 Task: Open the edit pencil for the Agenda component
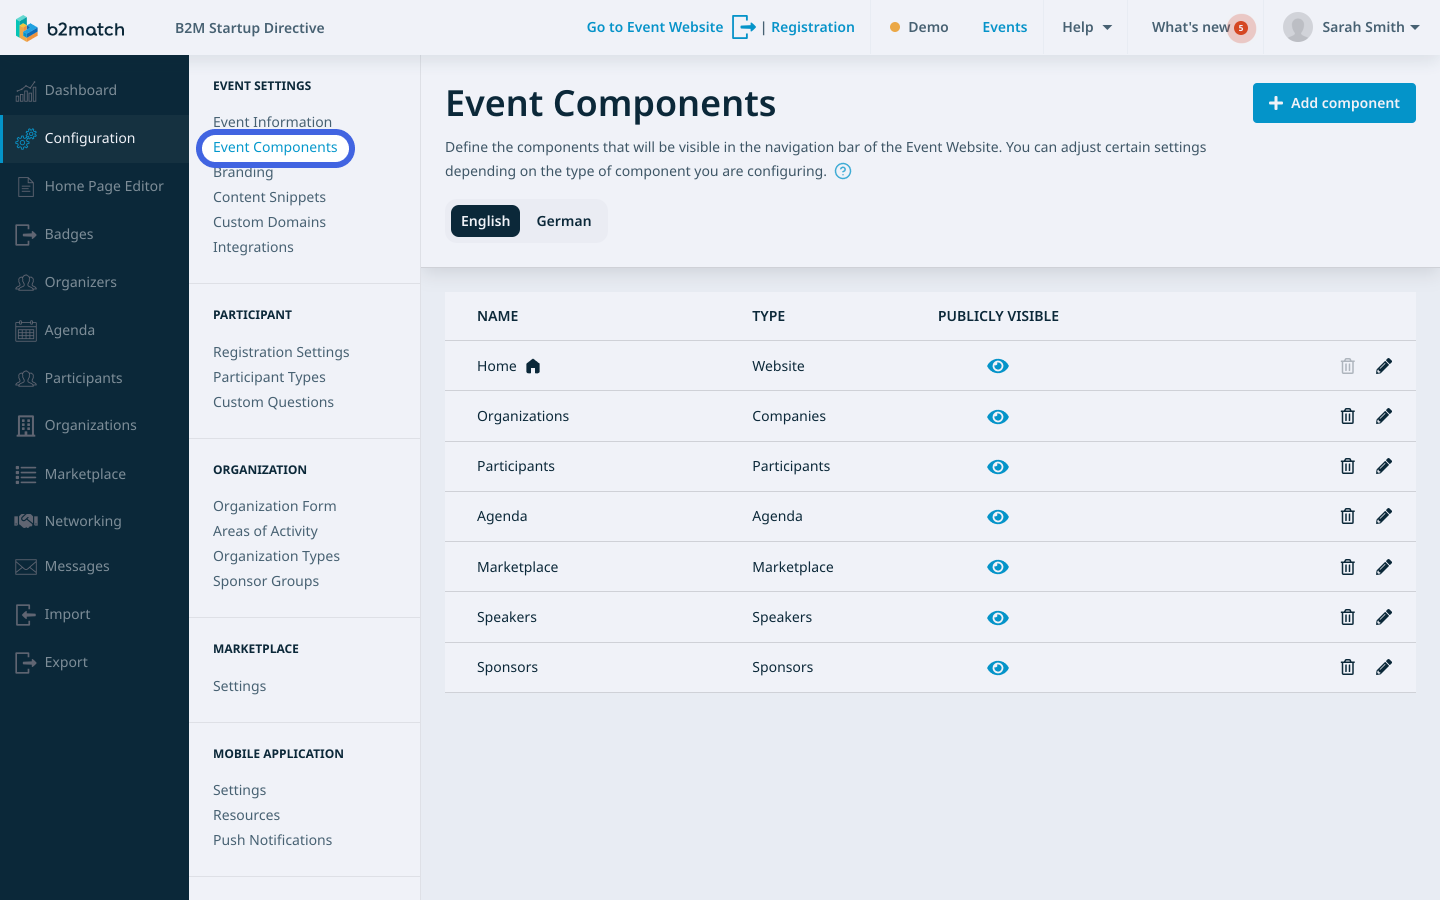click(1384, 516)
